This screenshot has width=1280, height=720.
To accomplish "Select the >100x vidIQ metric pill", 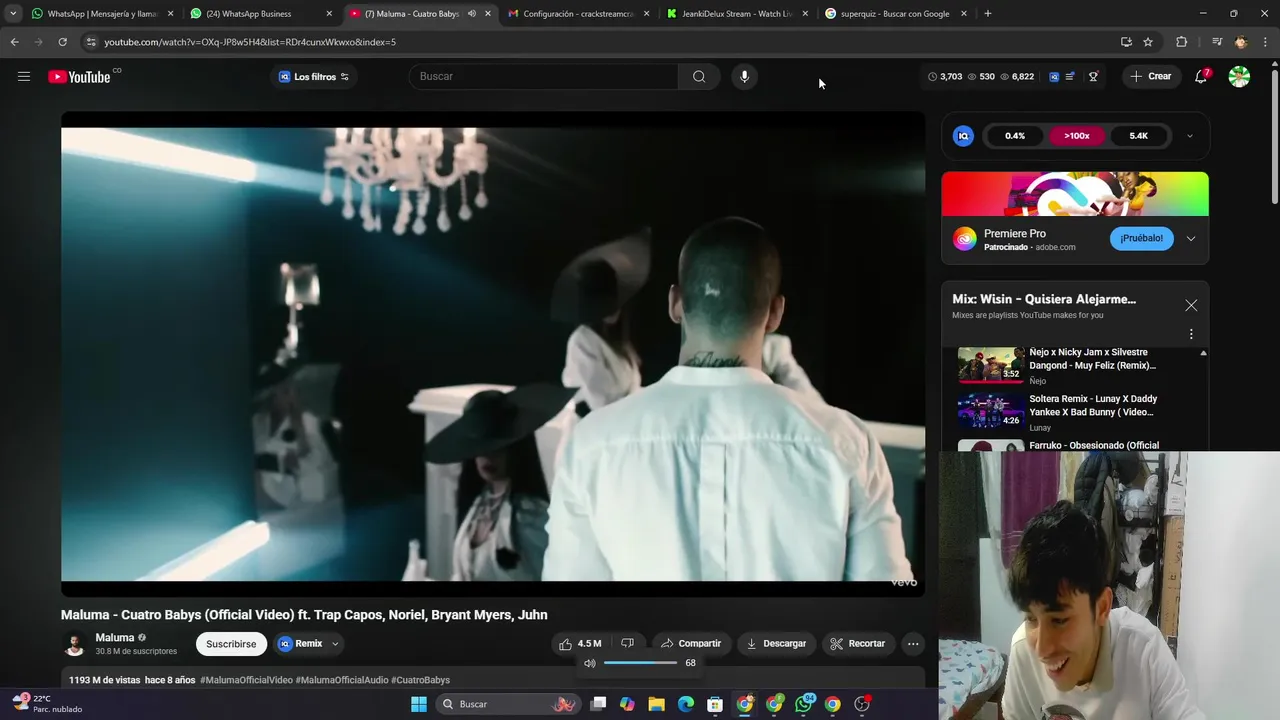I will pyautogui.click(x=1077, y=136).
